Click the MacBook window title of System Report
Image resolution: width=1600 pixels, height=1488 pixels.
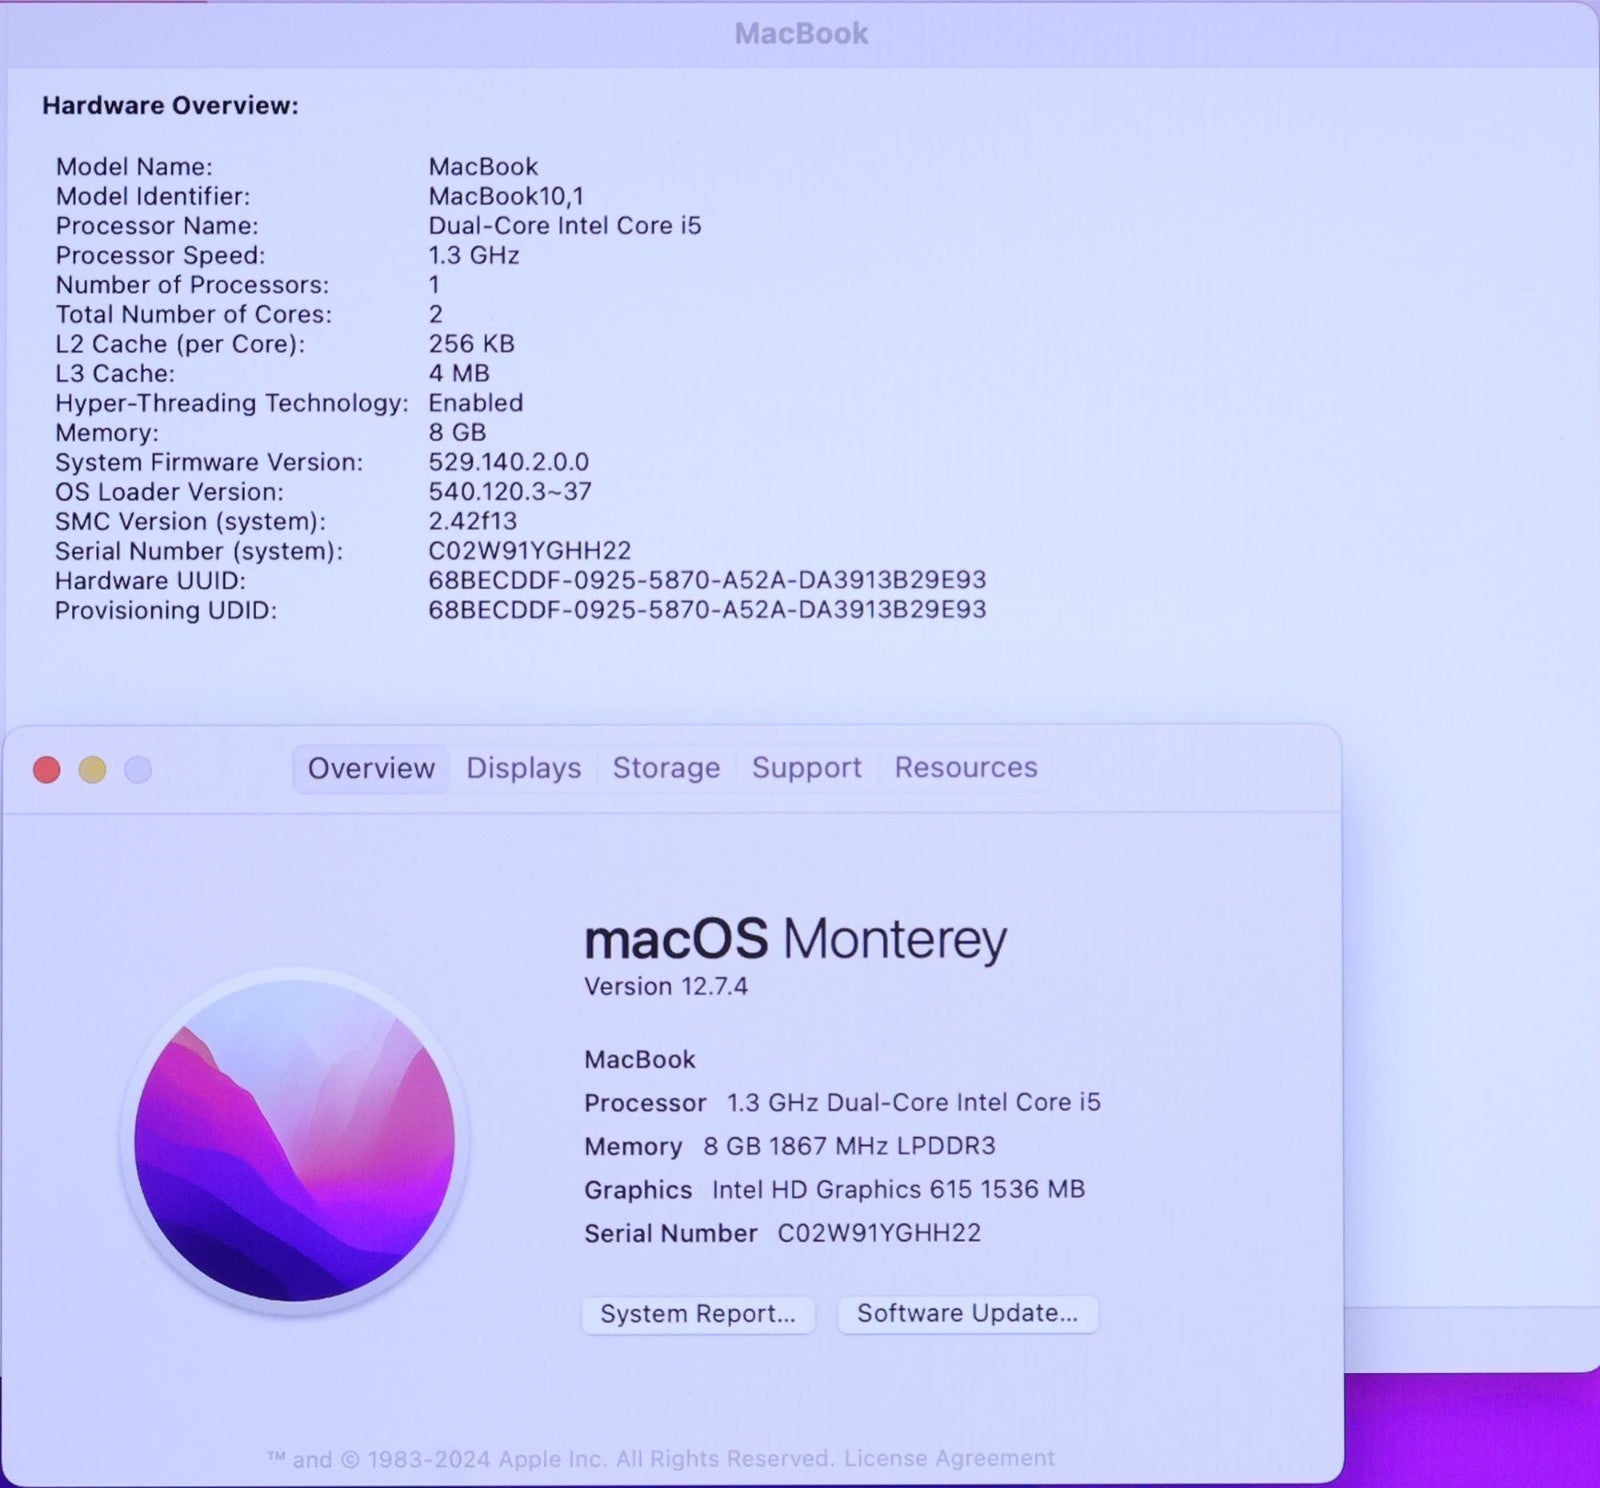click(801, 34)
